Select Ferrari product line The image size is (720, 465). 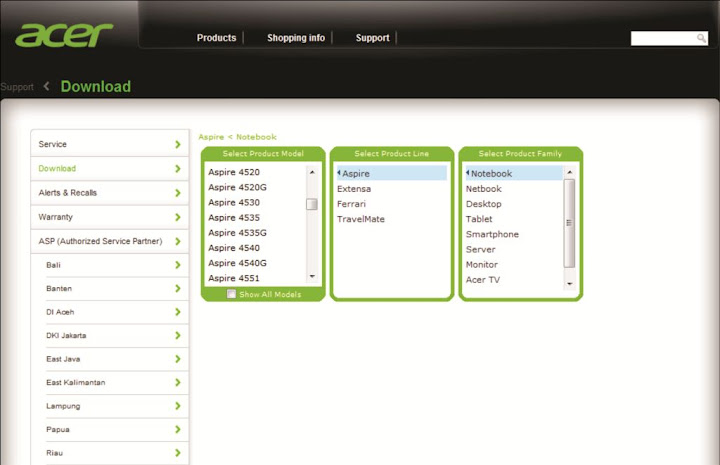click(x=351, y=204)
